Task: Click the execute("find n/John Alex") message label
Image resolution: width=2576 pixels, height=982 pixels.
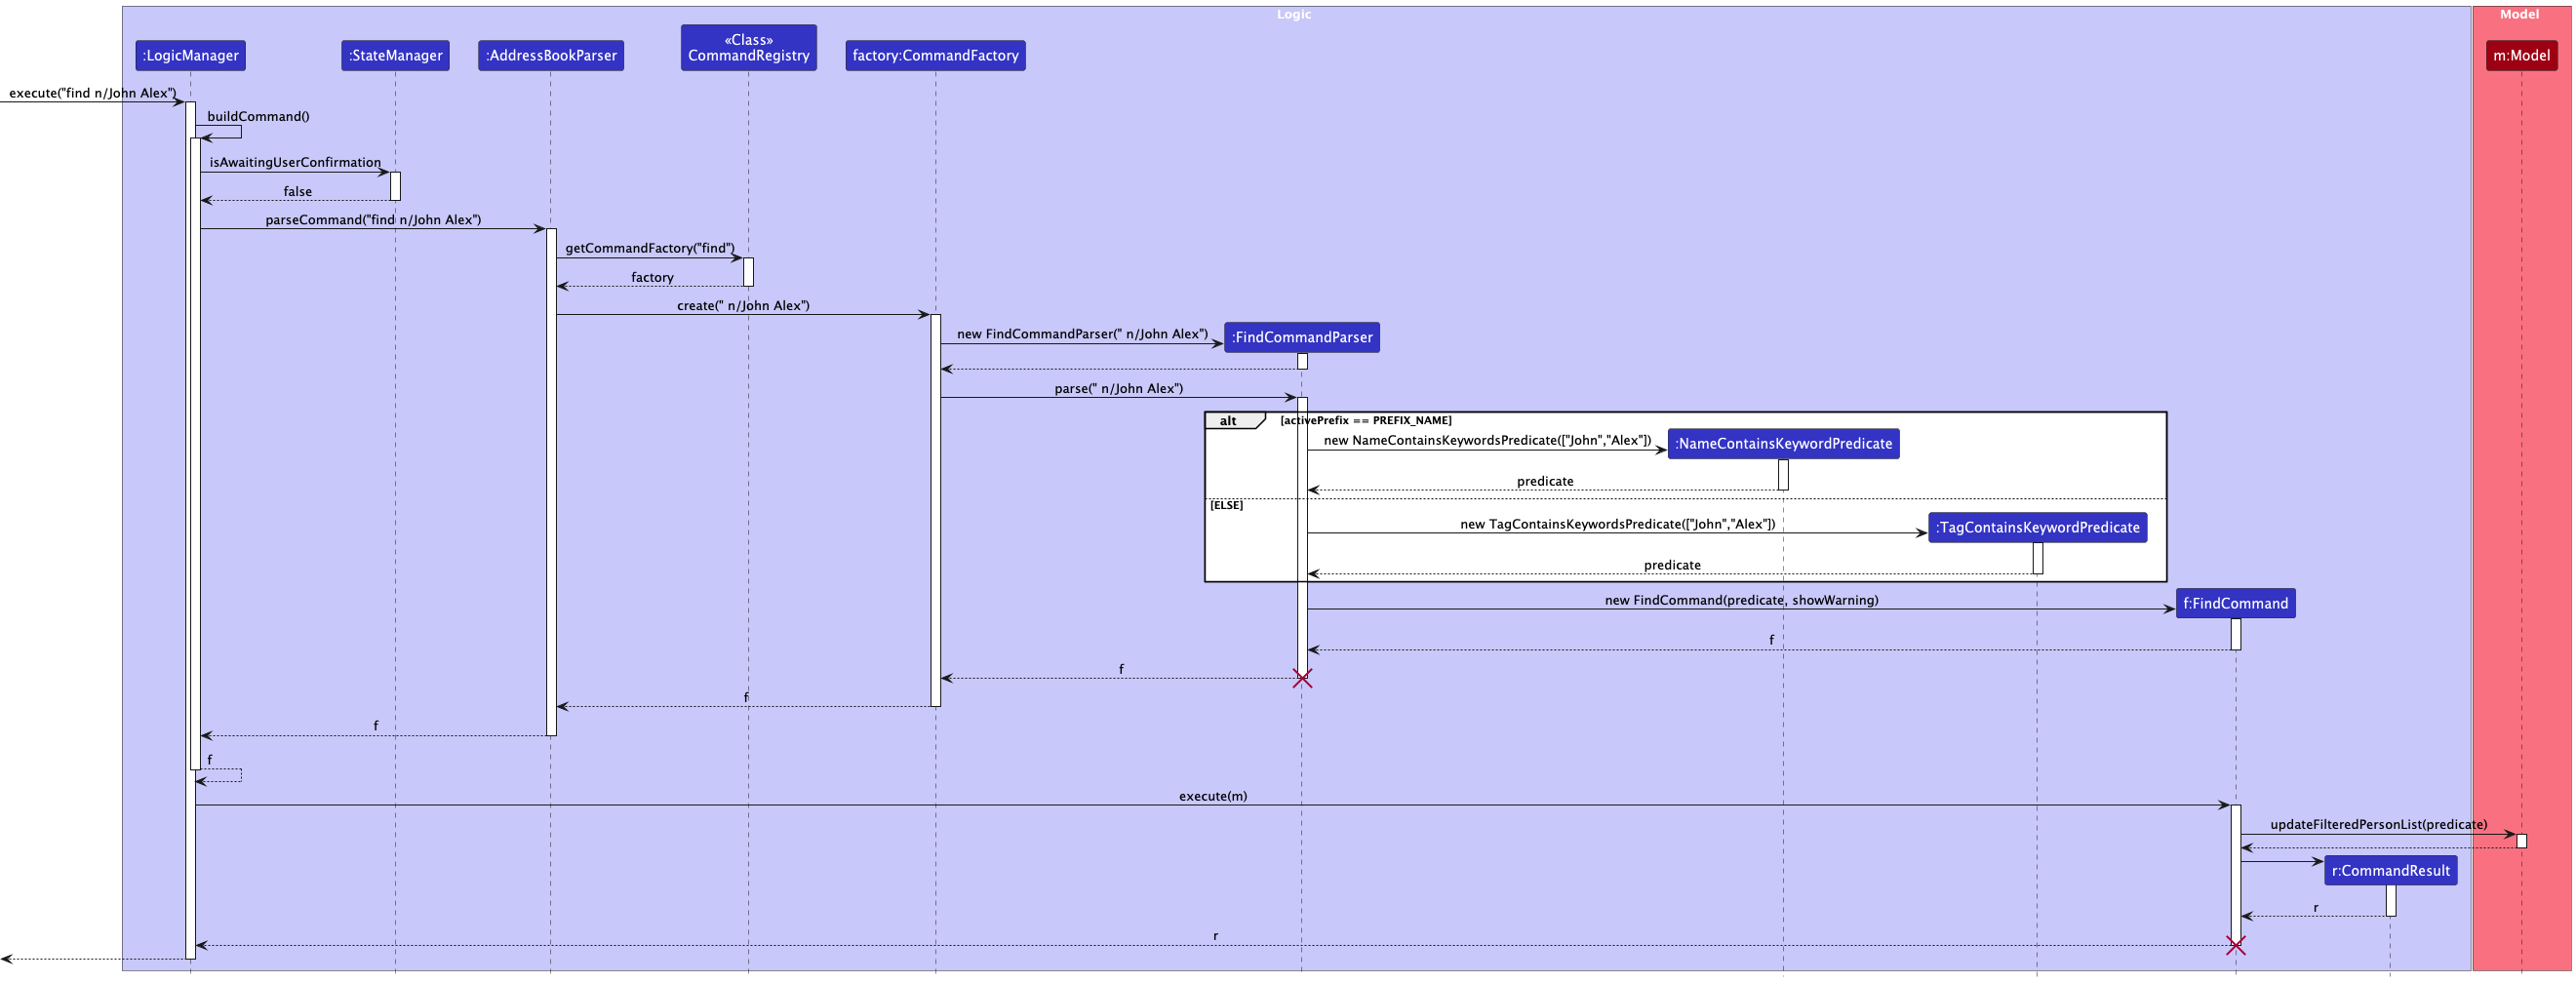Action: point(93,93)
